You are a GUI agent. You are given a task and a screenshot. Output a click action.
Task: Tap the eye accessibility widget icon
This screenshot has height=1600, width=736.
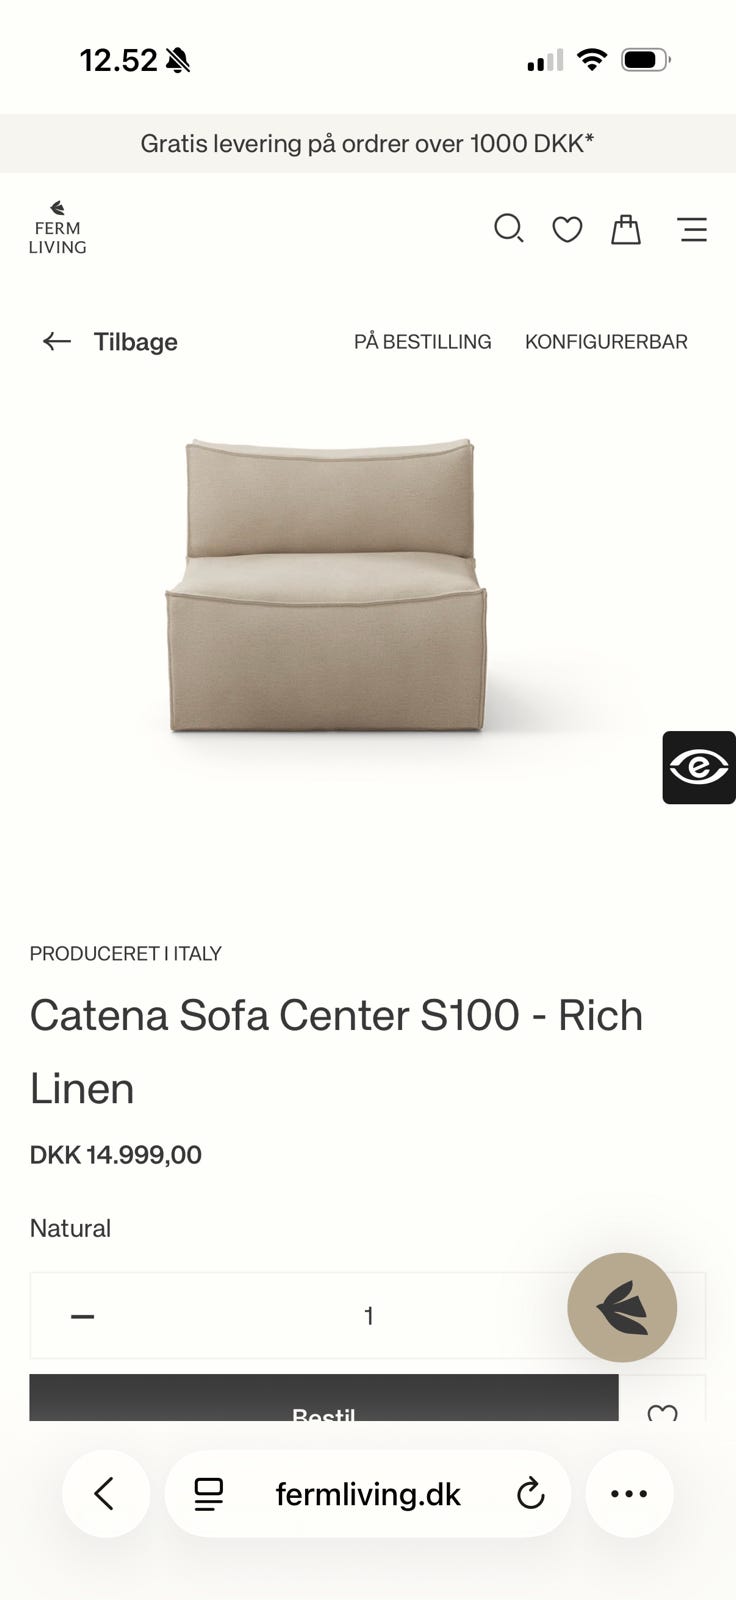click(x=699, y=767)
